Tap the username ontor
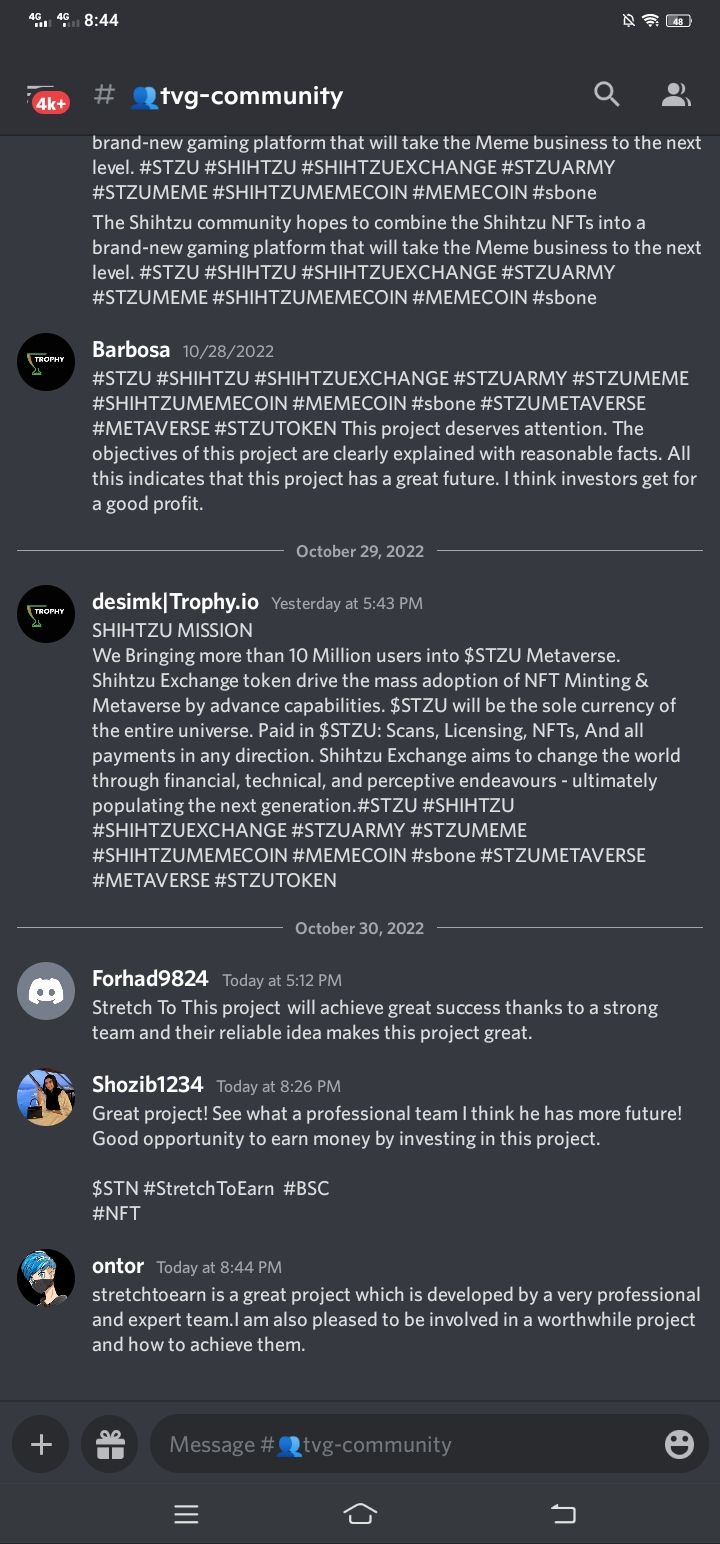Image resolution: width=720 pixels, height=1544 pixels. (x=118, y=1266)
